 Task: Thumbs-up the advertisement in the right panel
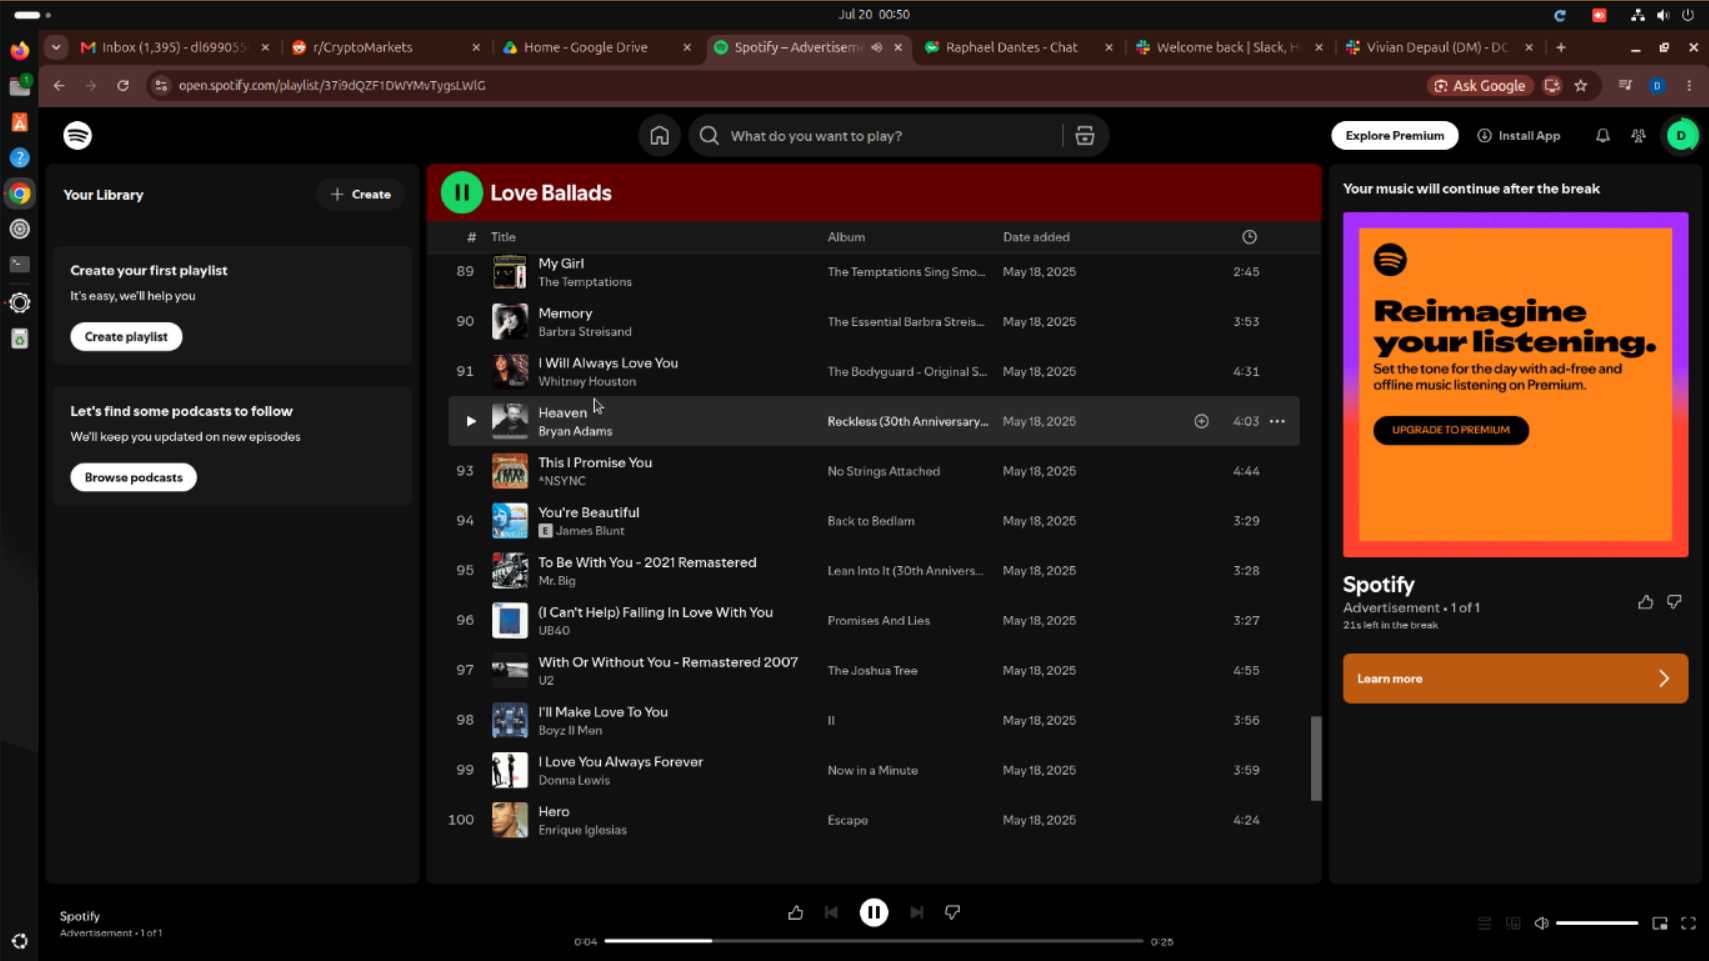tap(1645, 602)
